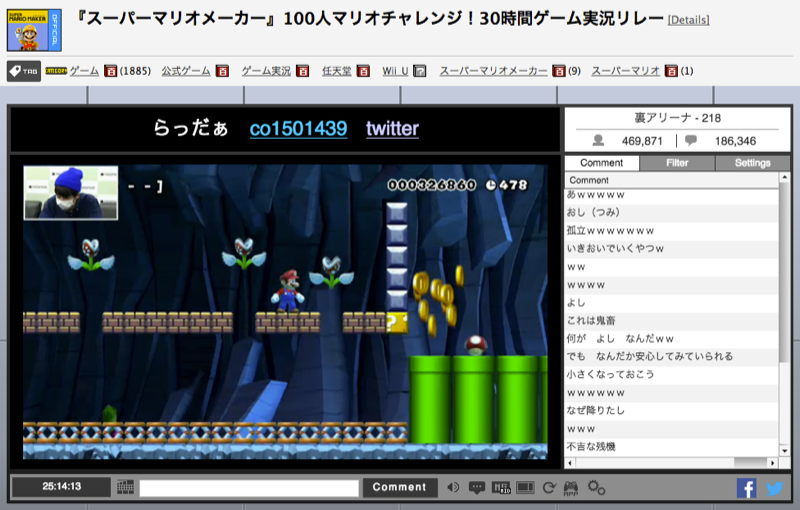Click the らっだぁ streamer name
This screenshot has height=510, width=800.
pos(191,128)
